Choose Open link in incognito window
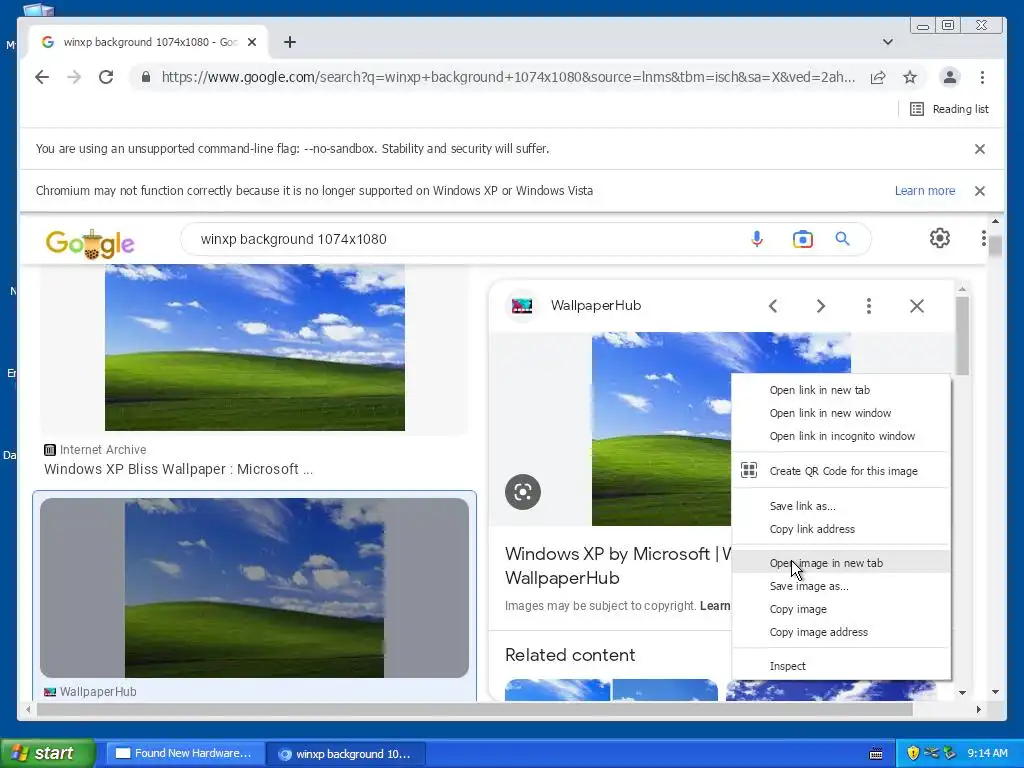This screenshot has width=1024, height=768. pyautogui.click(x=841, y=436)
